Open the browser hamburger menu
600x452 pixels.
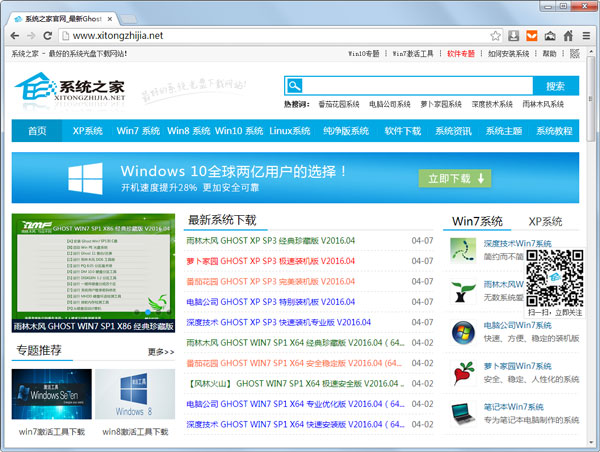586,36
